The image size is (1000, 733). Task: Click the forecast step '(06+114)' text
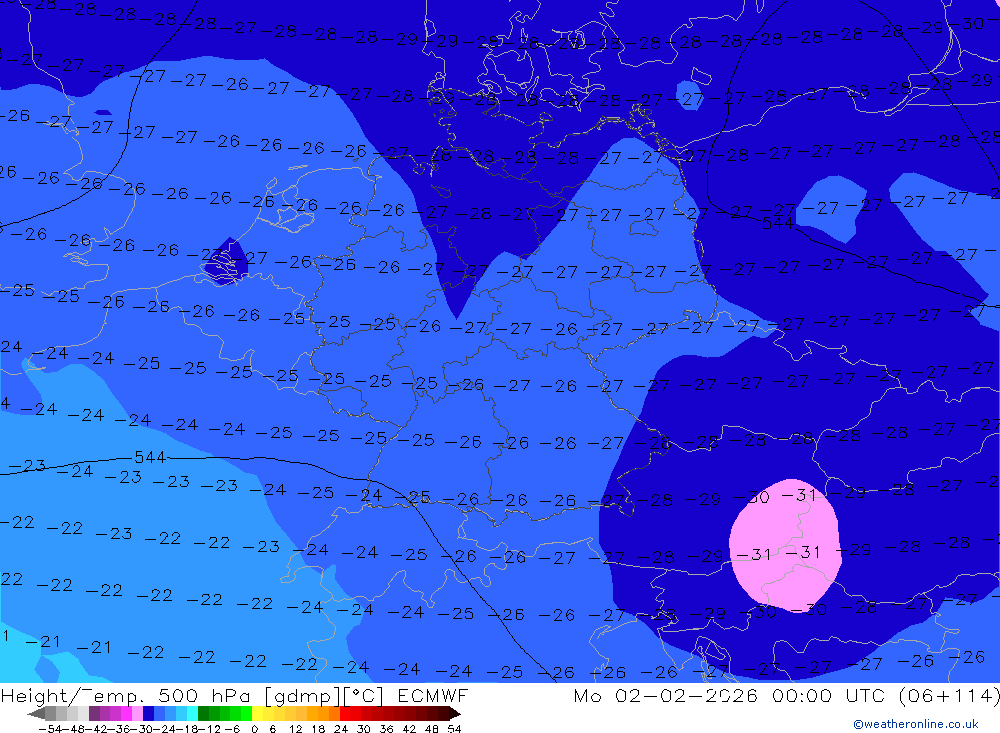tap(949, 695)
